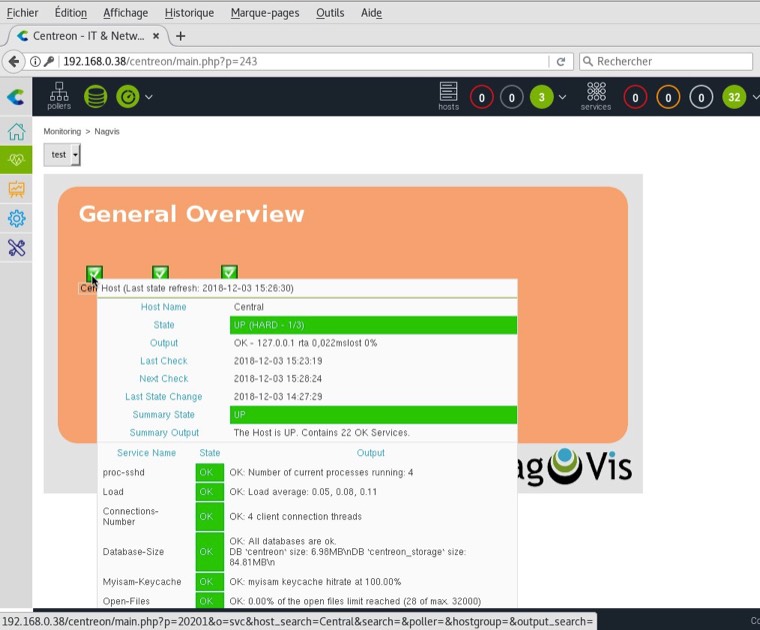Open the Historique menu
Screen dimensions: 760x630
point(189,13)
